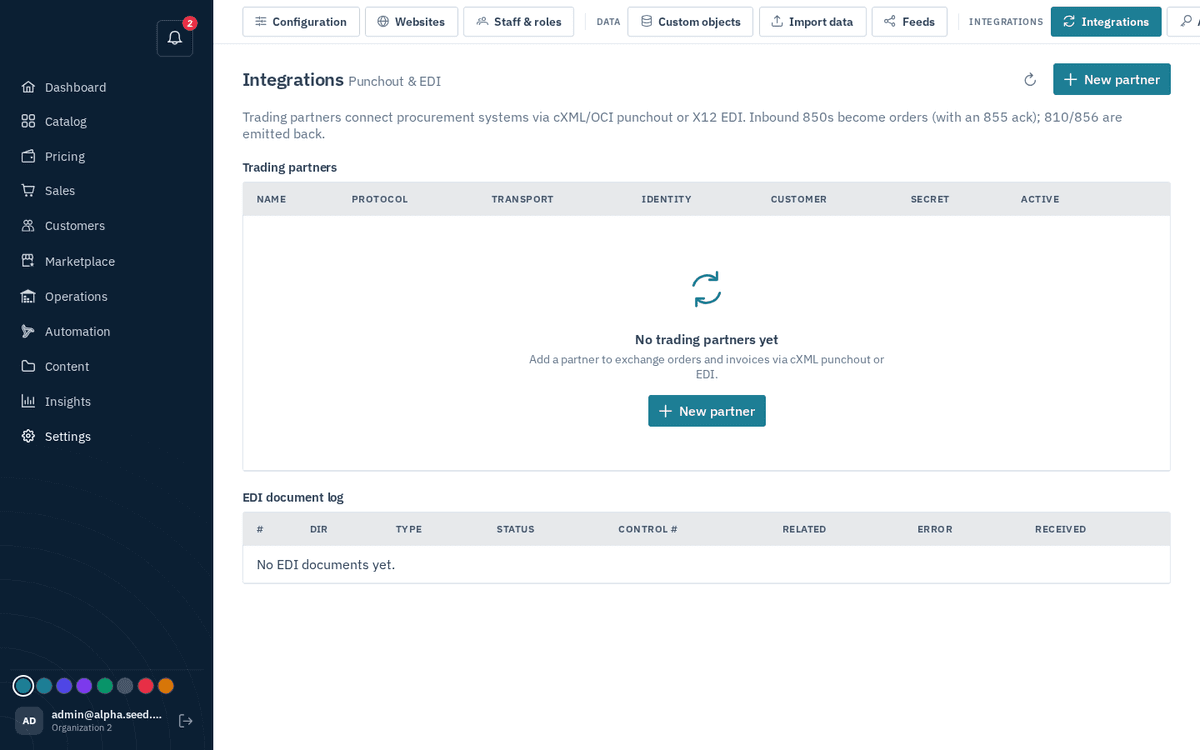Click New partner in the empty state
Image resolution: width=1200 pixels, height=750 pixels.
click(707, 411)
